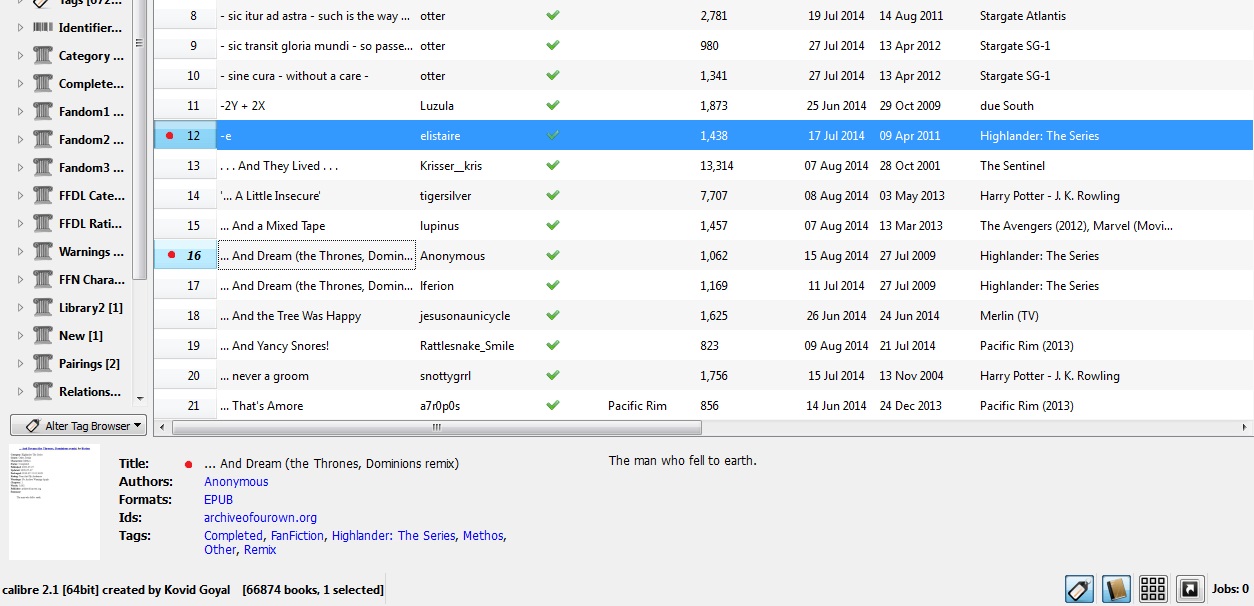Click the green checkmark in the -2Y + 2X row
1254x606 pixels.
point(553,106)
